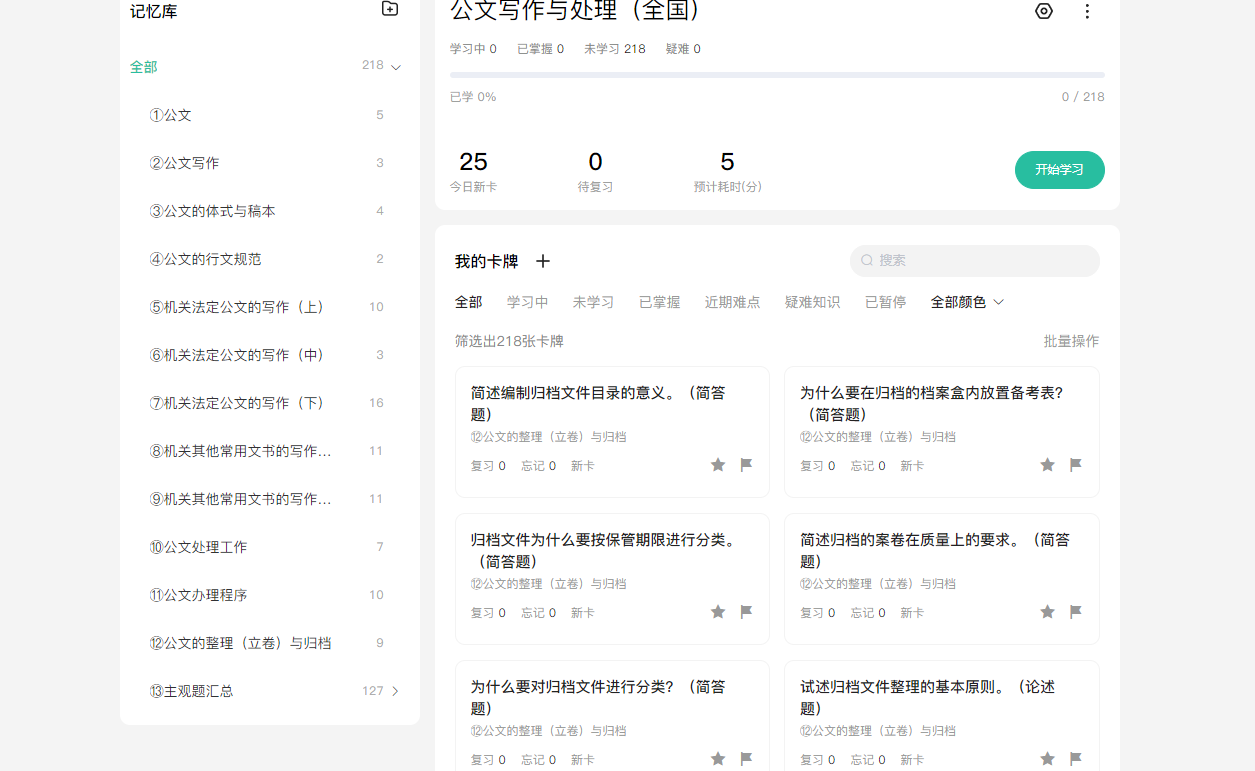
Task: Click the 待复习 count
Action: coord(595,162)
